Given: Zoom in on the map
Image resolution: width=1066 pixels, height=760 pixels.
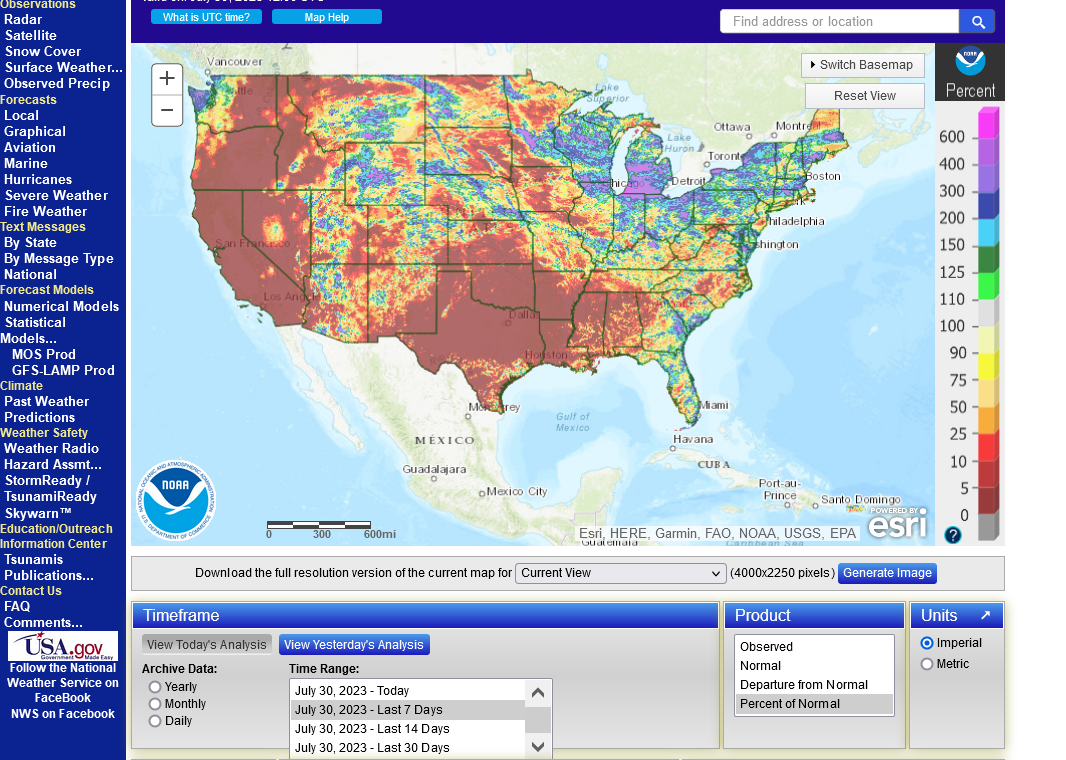Looking at the screenshot, I should coord(167,78).
